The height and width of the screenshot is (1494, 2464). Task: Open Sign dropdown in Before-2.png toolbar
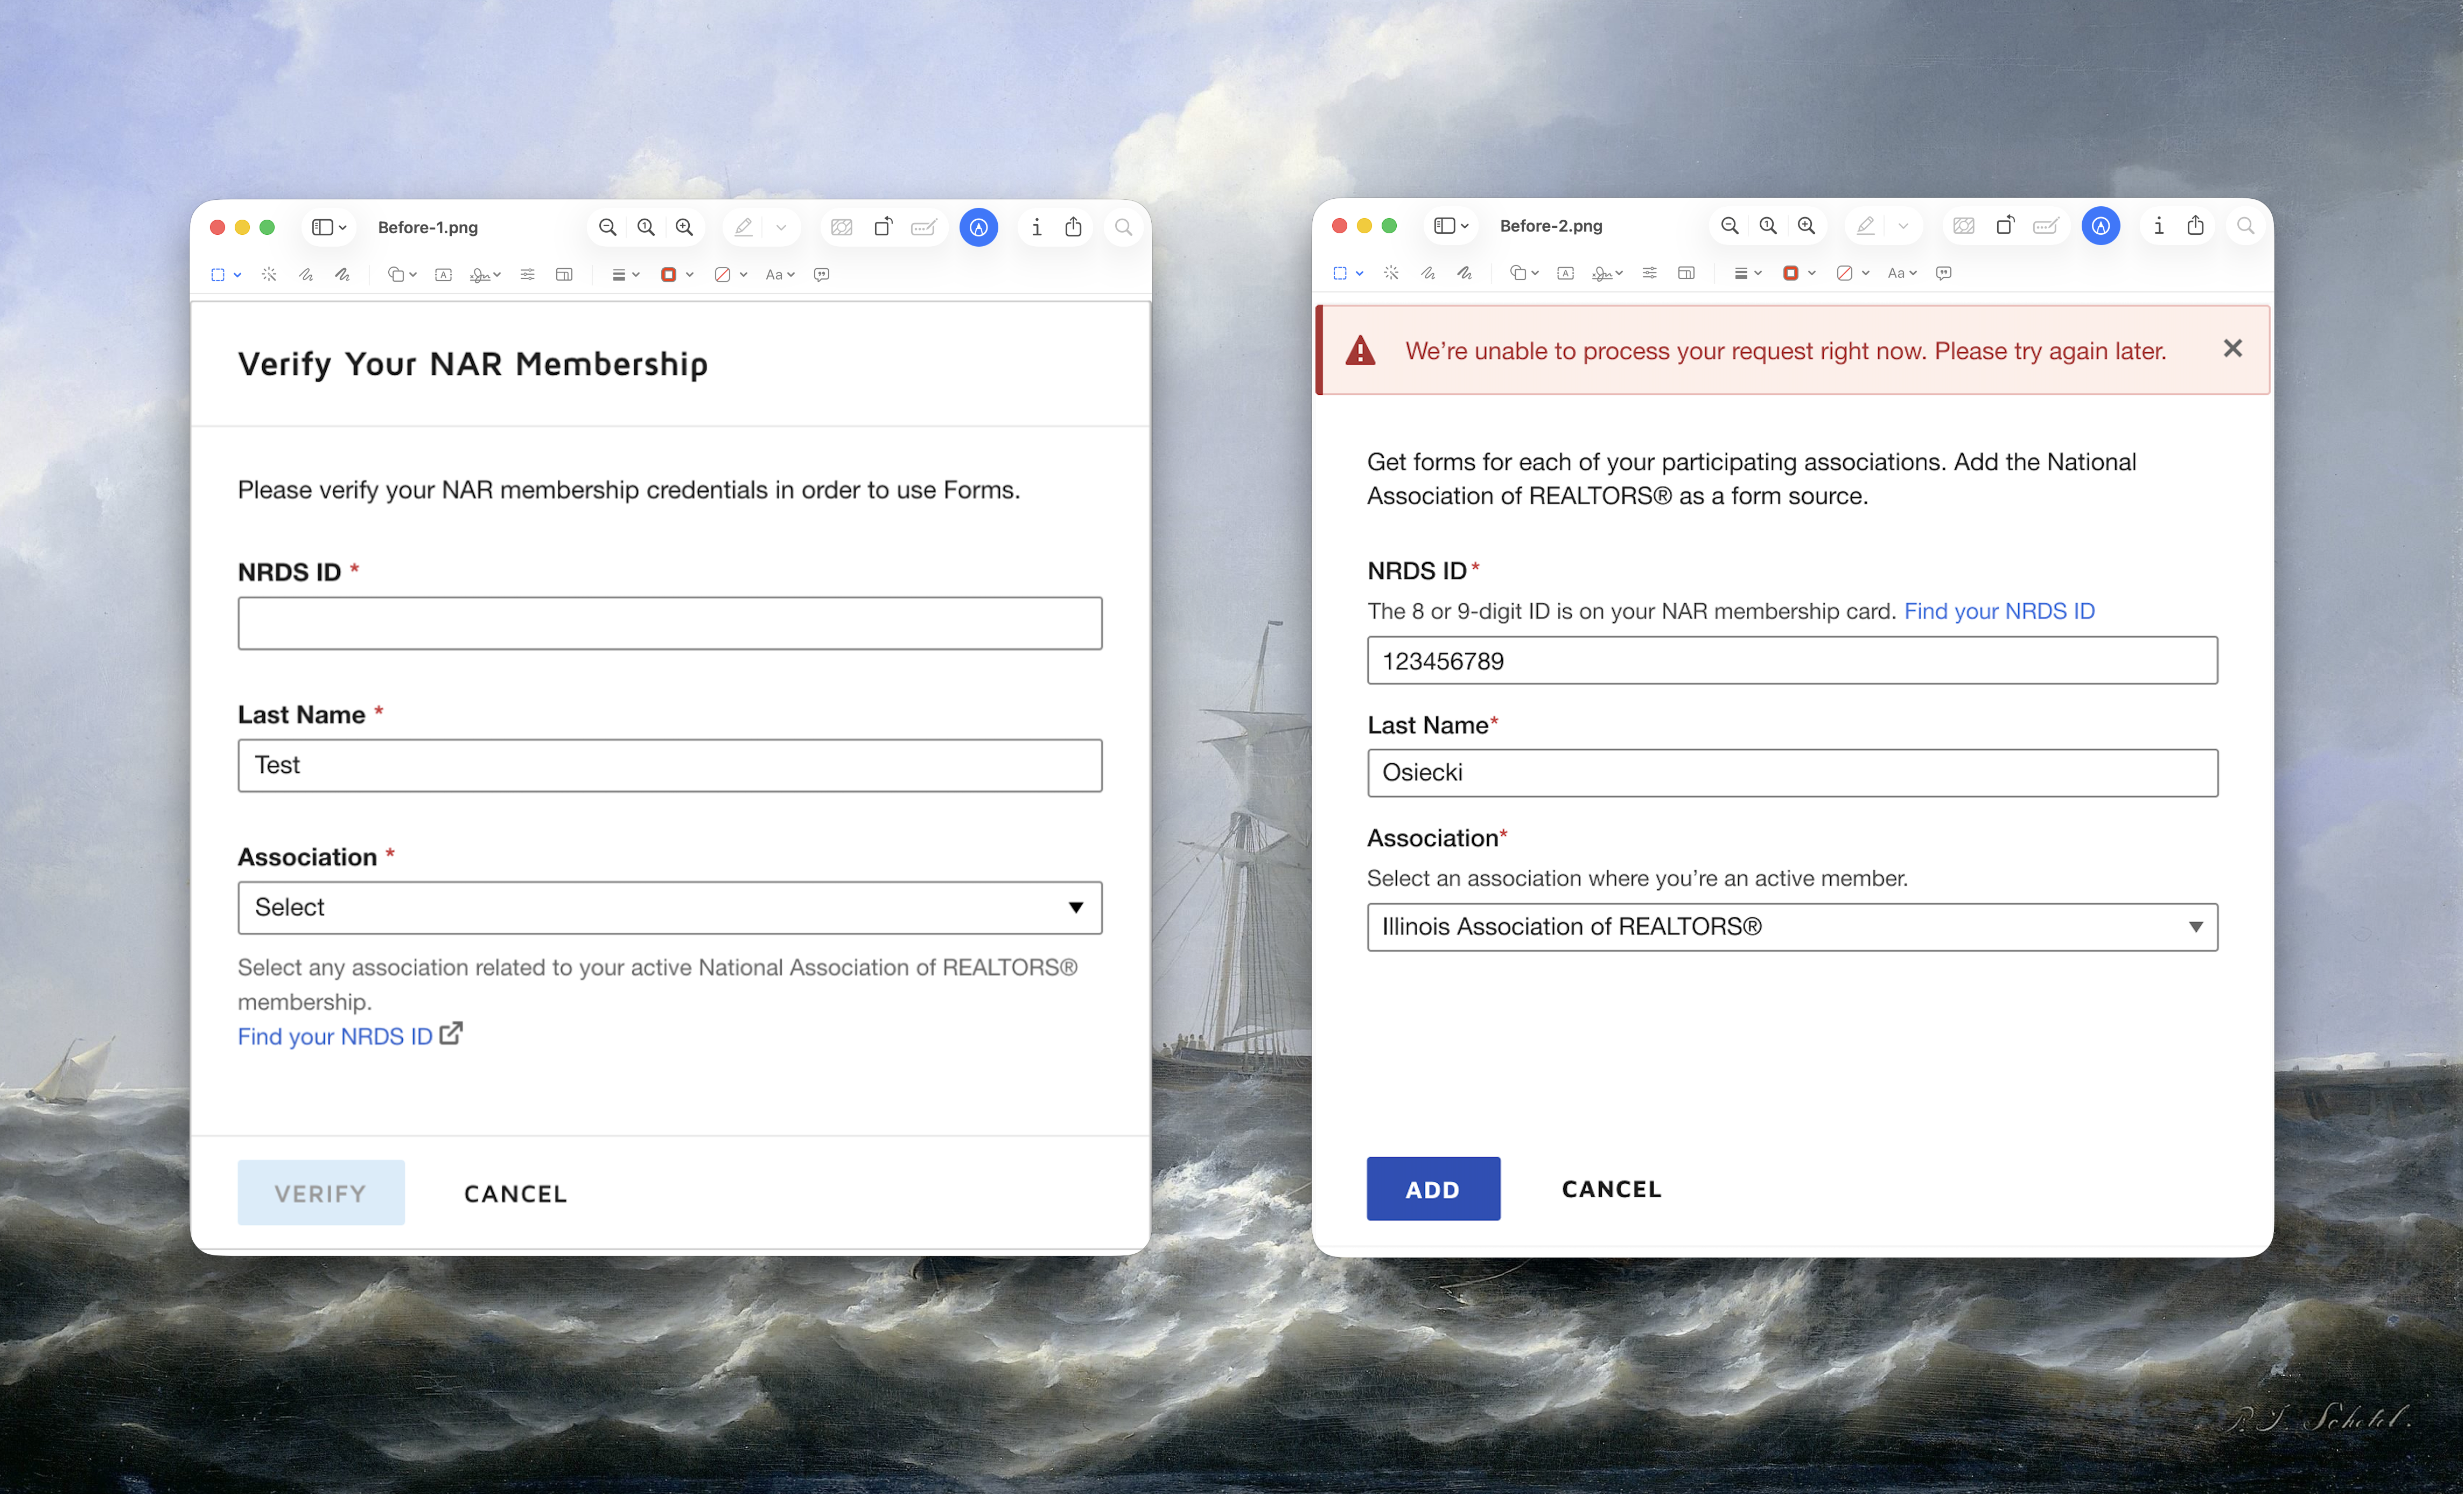pyautogui.click(x=1608, y=273)
